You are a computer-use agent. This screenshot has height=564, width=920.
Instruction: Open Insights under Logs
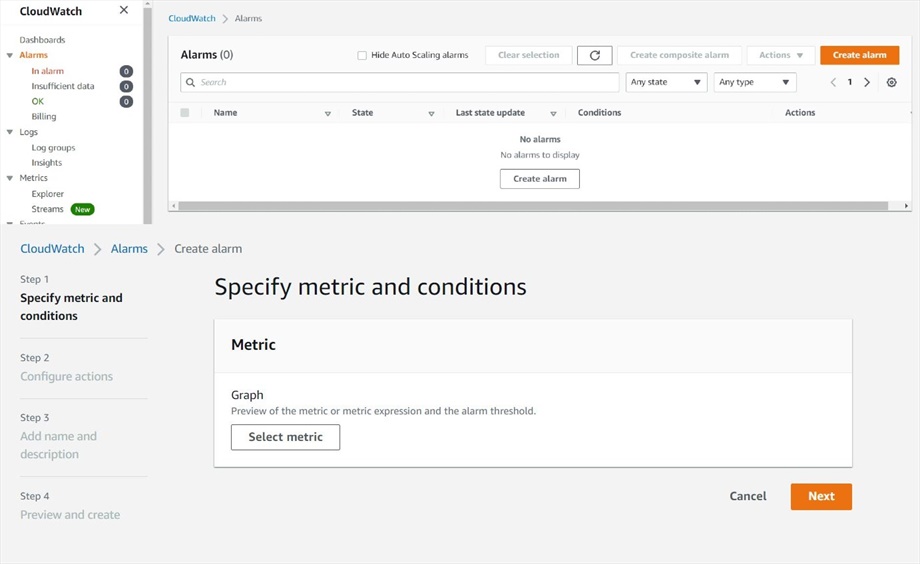[x=47, y=163]
